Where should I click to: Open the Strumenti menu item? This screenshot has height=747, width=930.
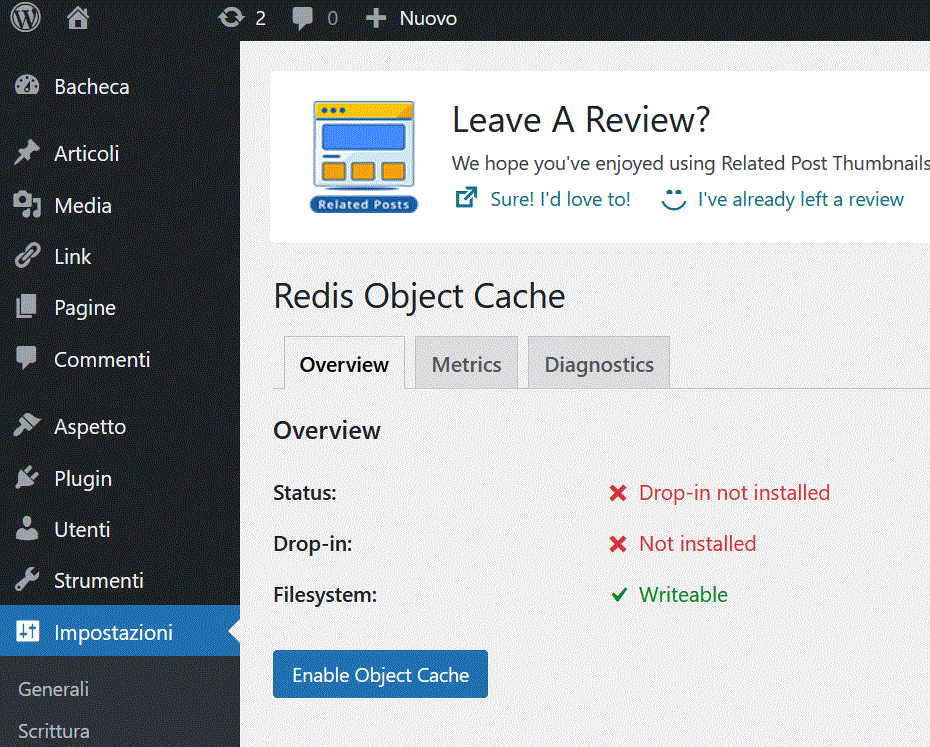point(120,580)
